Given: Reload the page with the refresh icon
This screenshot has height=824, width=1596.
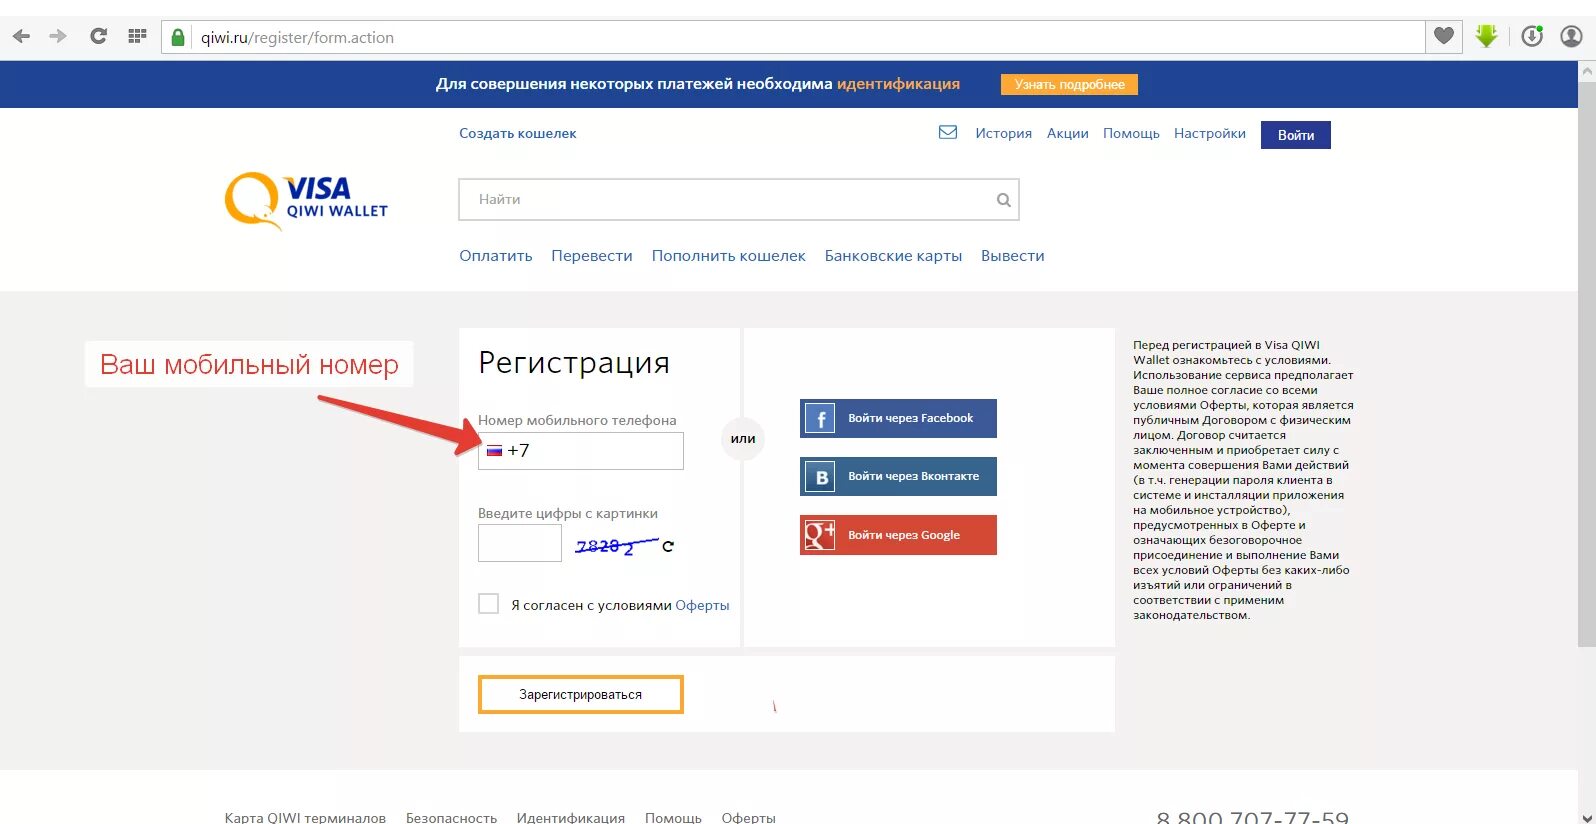Looking at the screenshot, I should 98,37.
